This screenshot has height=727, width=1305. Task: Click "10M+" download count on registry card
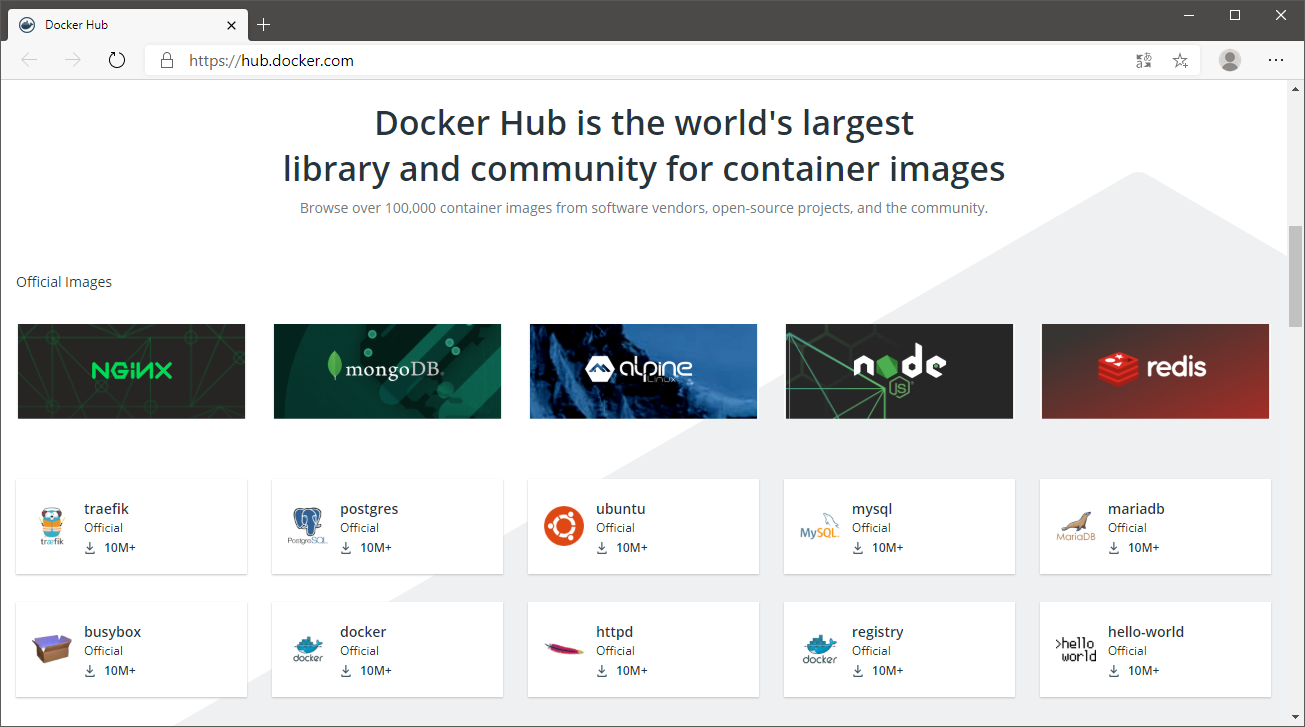887,671
